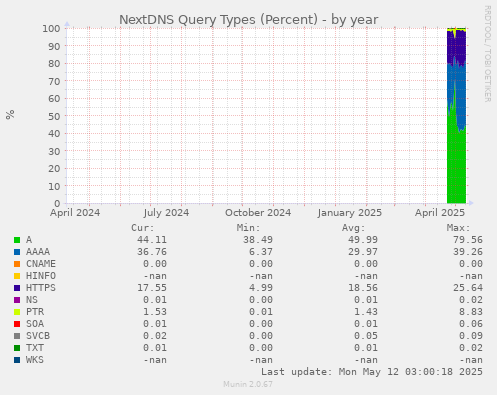Click the AAAA current value 36.76
The height and width of the screenshot is (395, 497).
tap(152, 252)
